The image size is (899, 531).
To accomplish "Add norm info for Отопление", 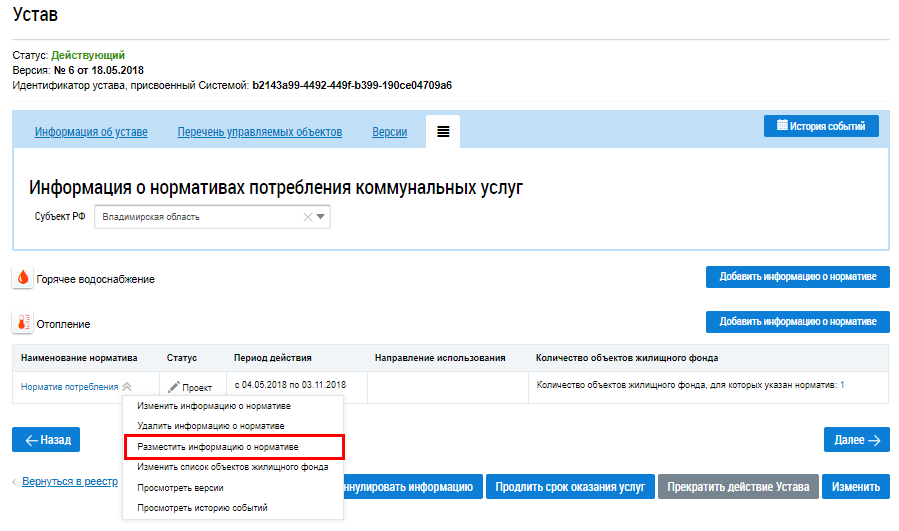I will pos(798,322).
